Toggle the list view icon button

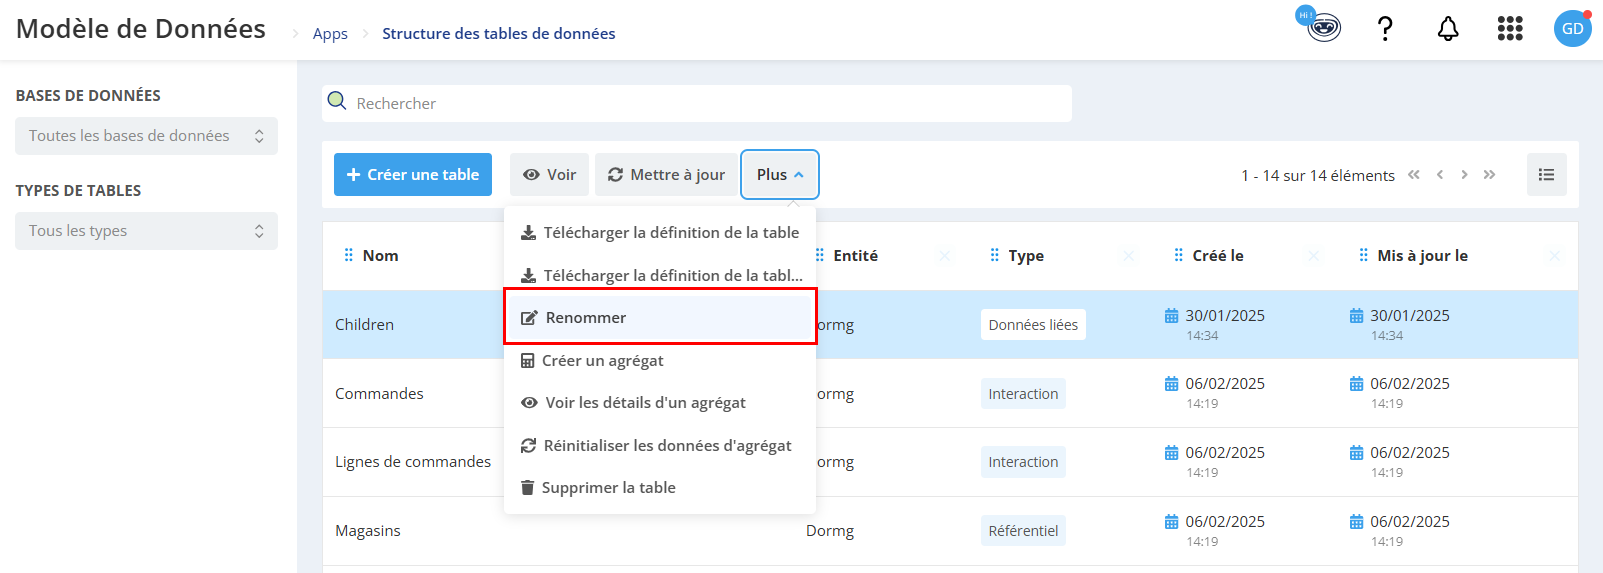click(x=1546, y=174)
